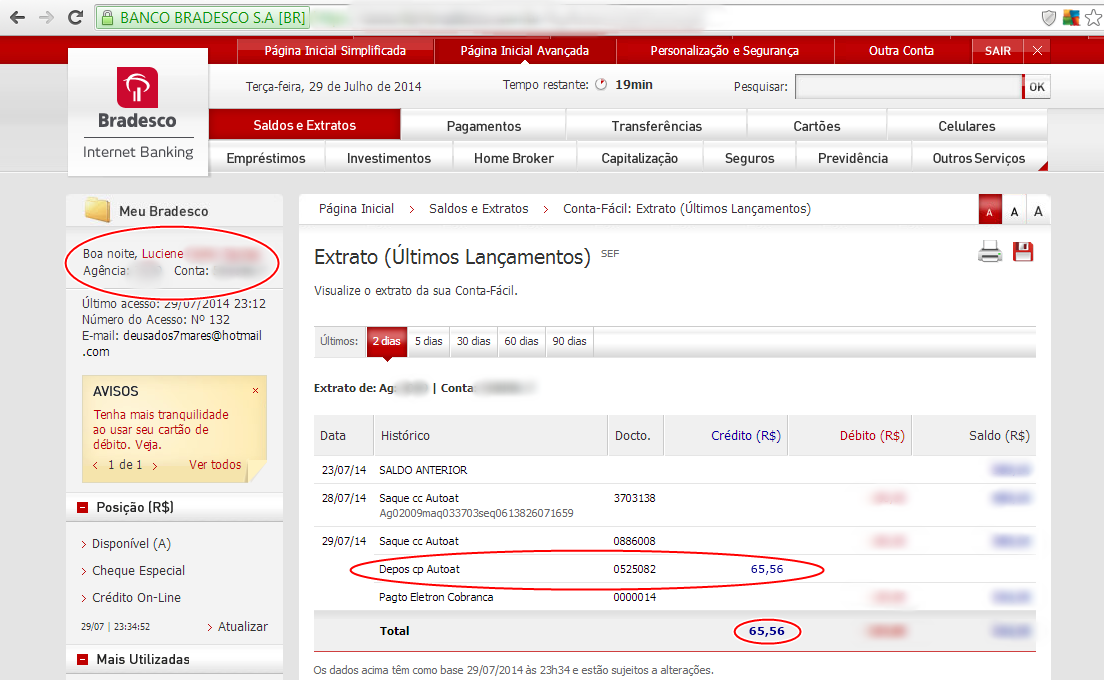Screen dimensions: 1104x680
Task: Click the Pagto Eletron Cobranca entry
Action: pos(436,597)
